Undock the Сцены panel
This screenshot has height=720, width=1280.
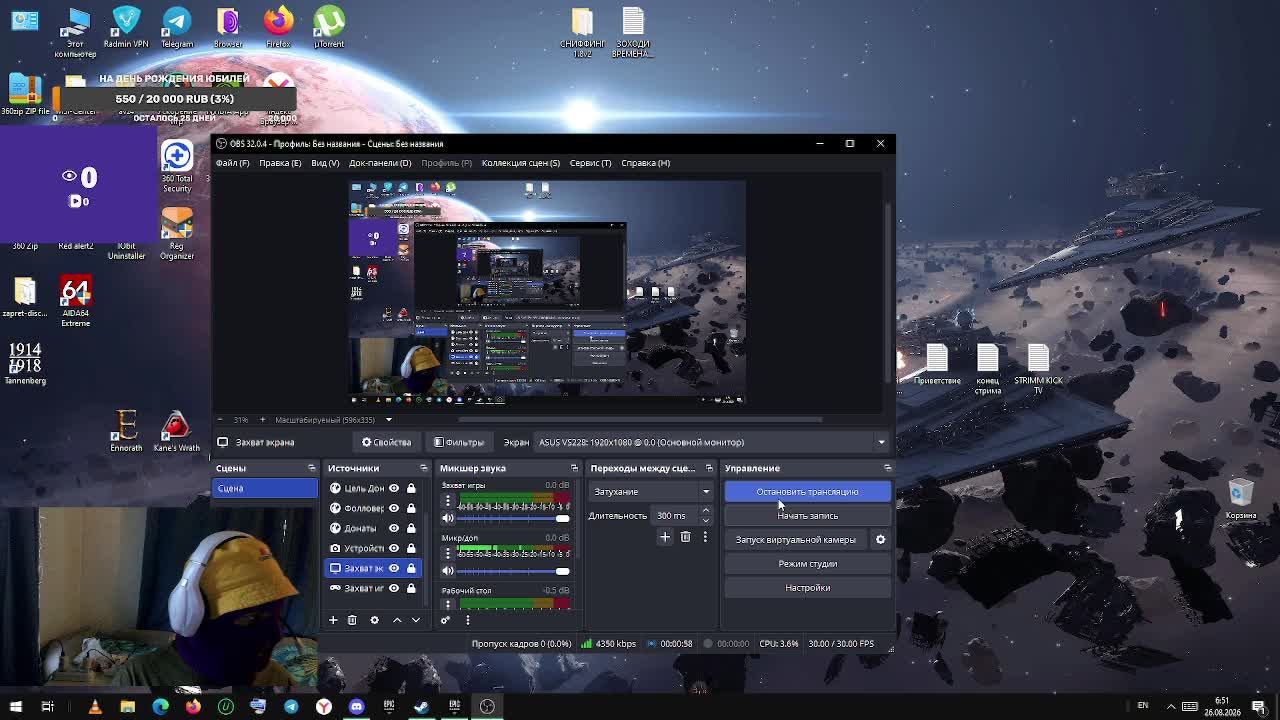tap(311, 468)
